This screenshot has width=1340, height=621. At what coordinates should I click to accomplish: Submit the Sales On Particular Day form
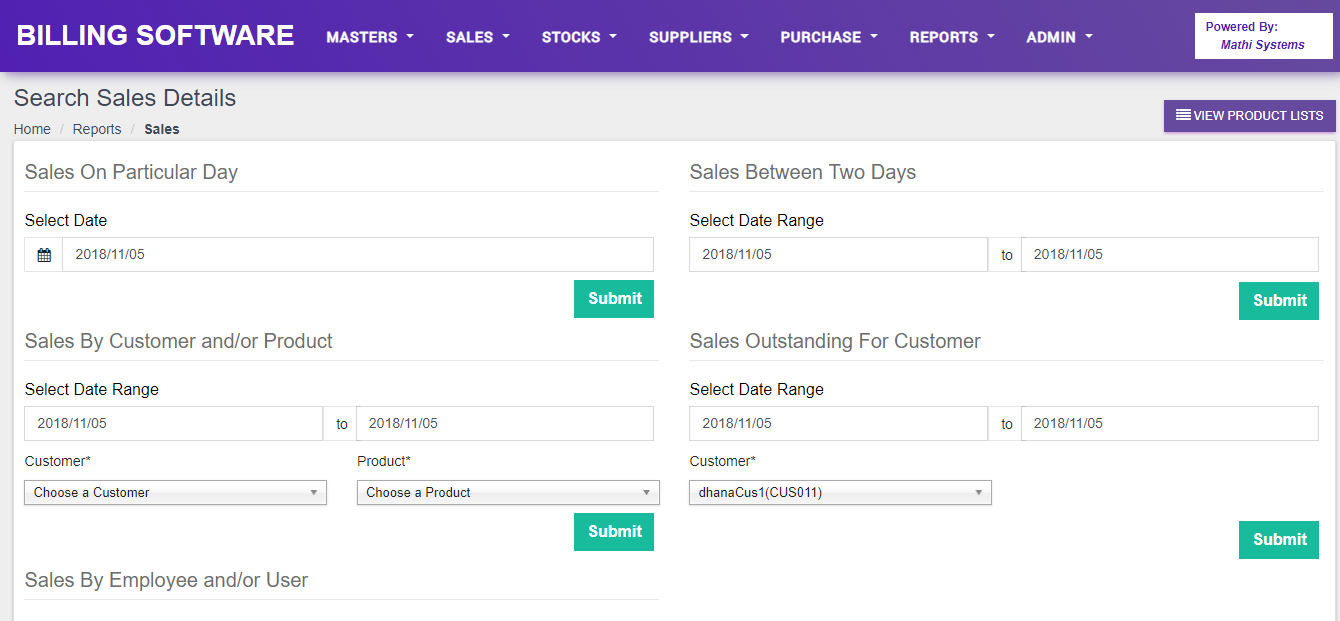pos(613,298)
